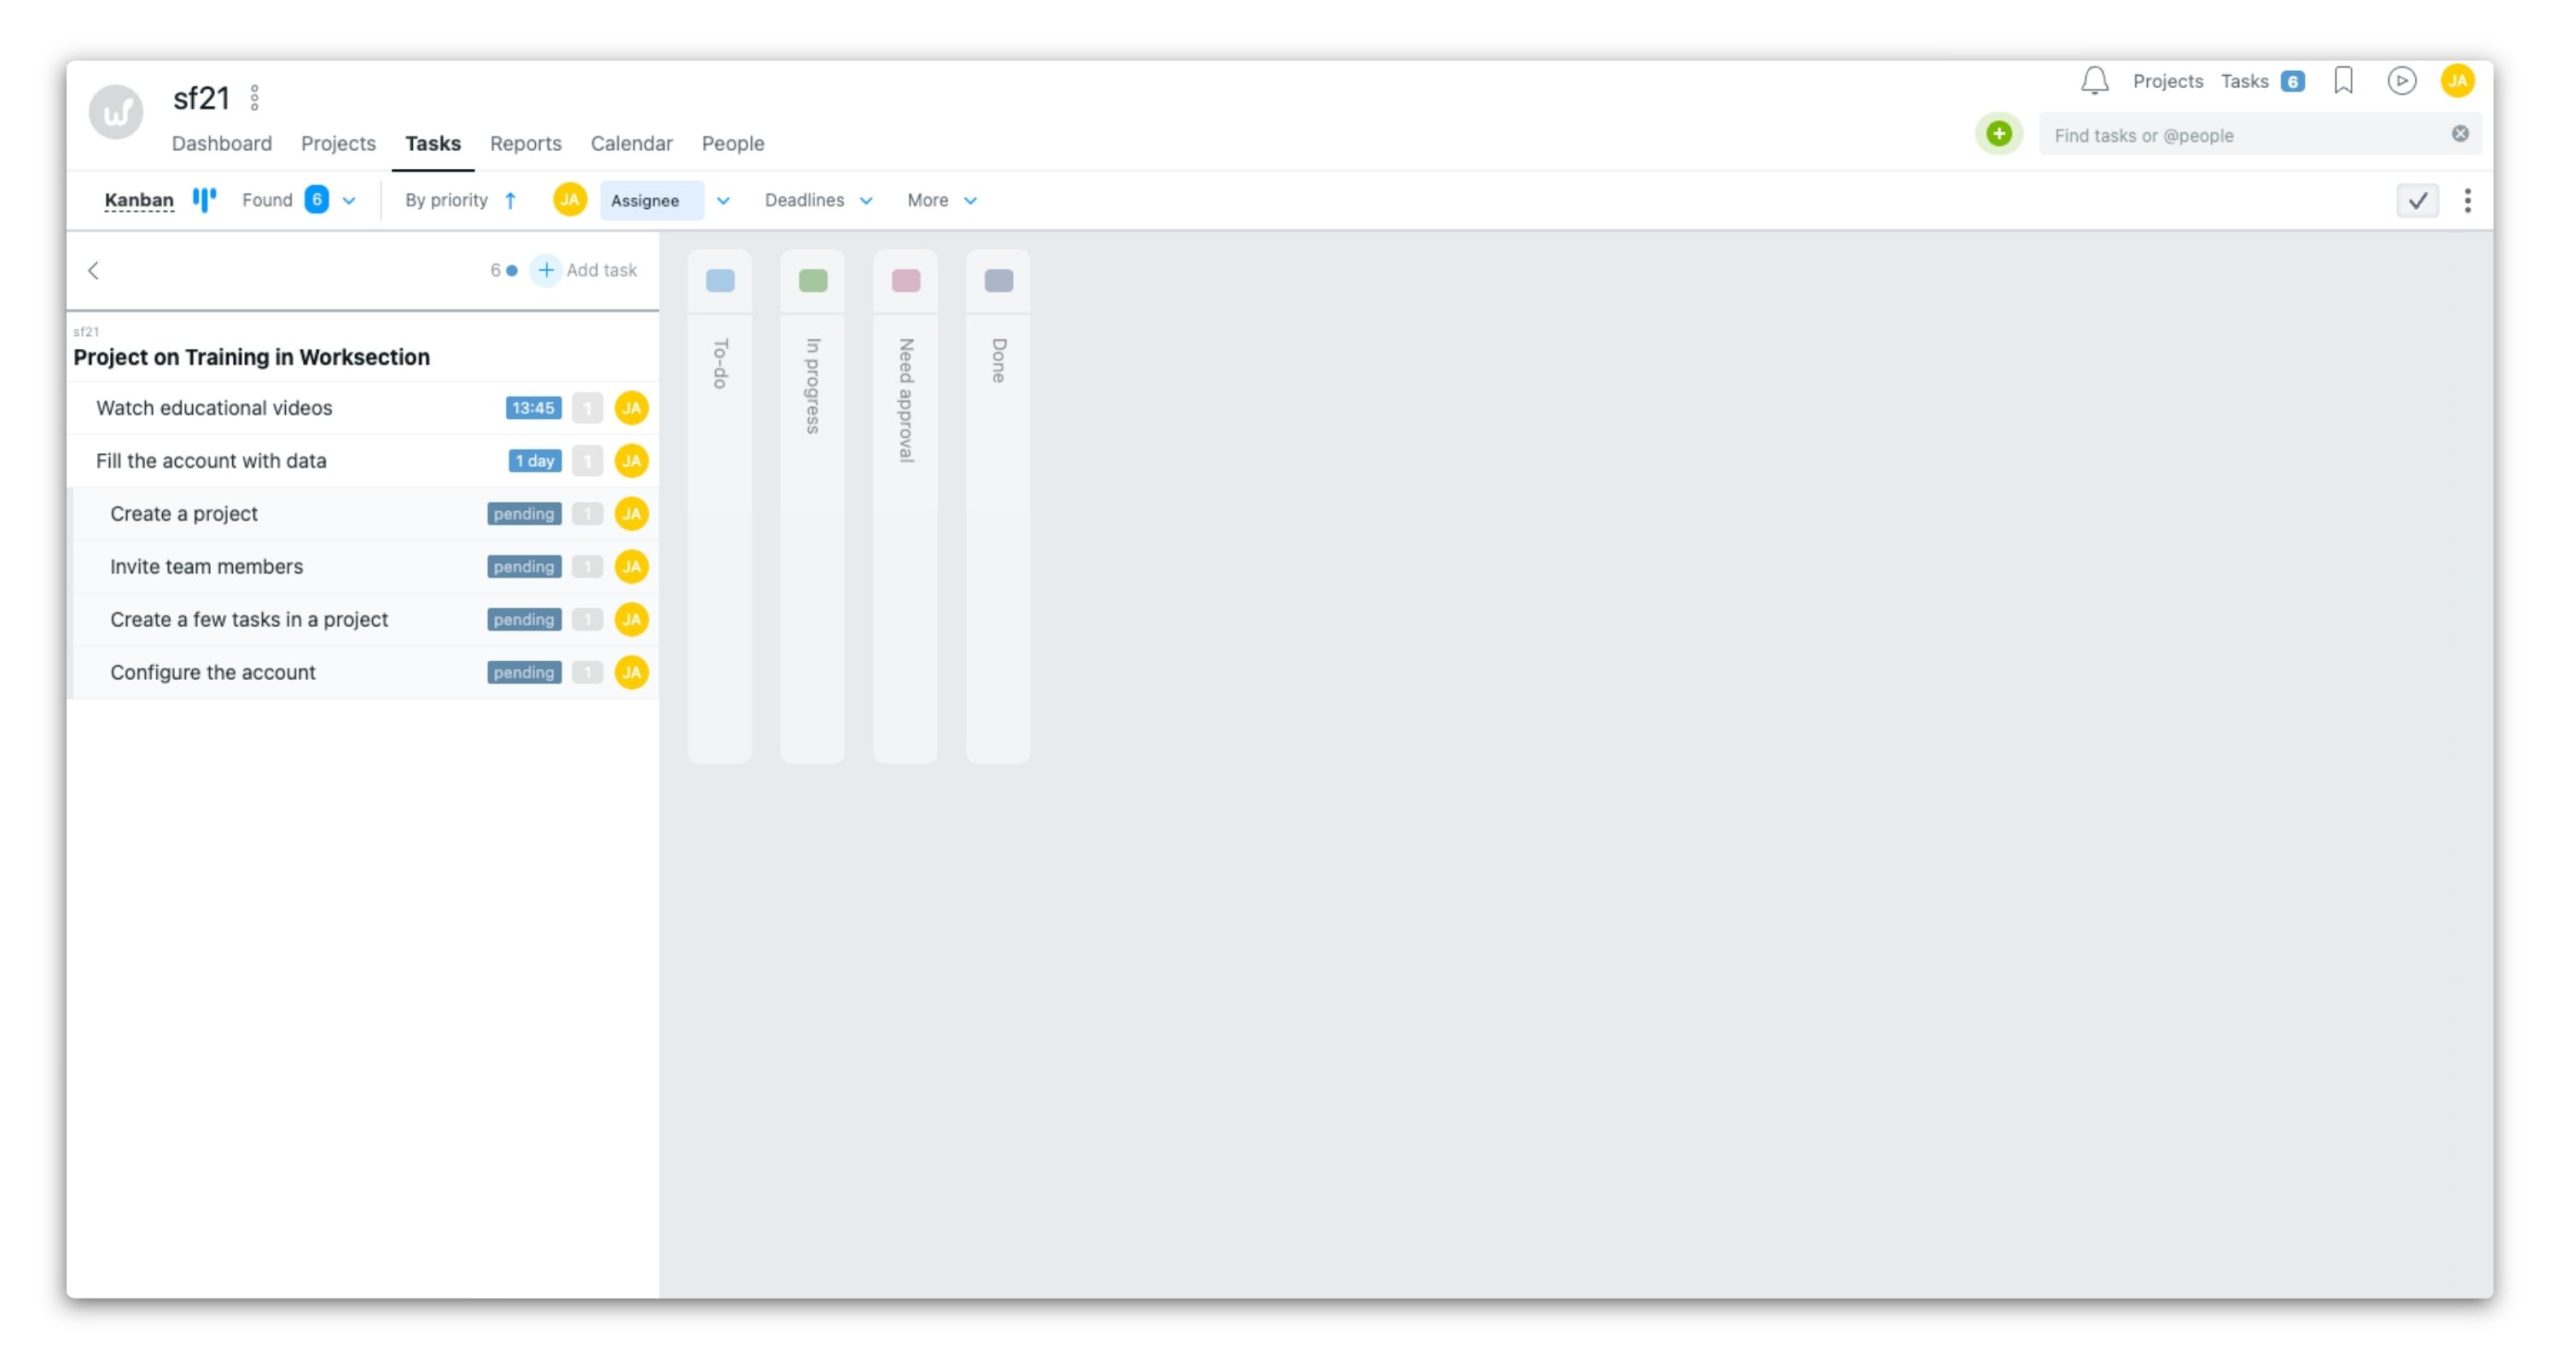
Task: Click the pink Need approval column swatch
Action: 905,281
